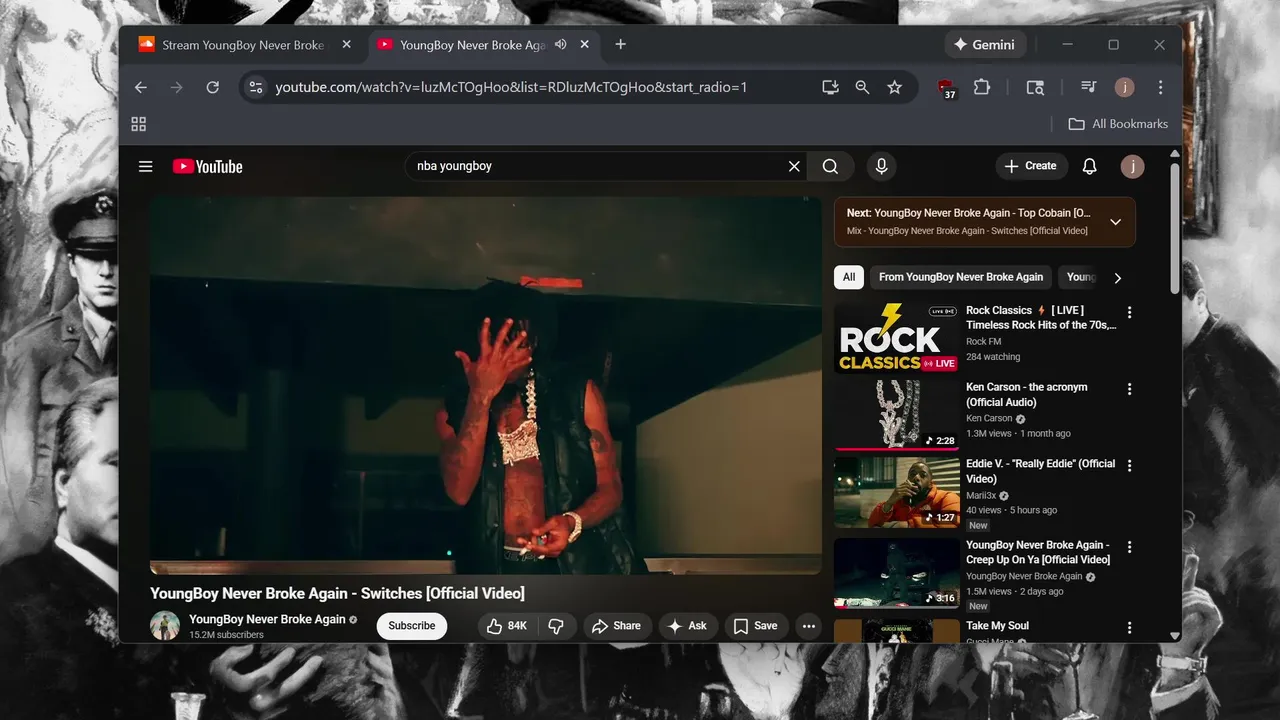The width and height of the screenshot is (1280, 720).
Task: Click the browser address bar URL
Action: pos(511,87)
